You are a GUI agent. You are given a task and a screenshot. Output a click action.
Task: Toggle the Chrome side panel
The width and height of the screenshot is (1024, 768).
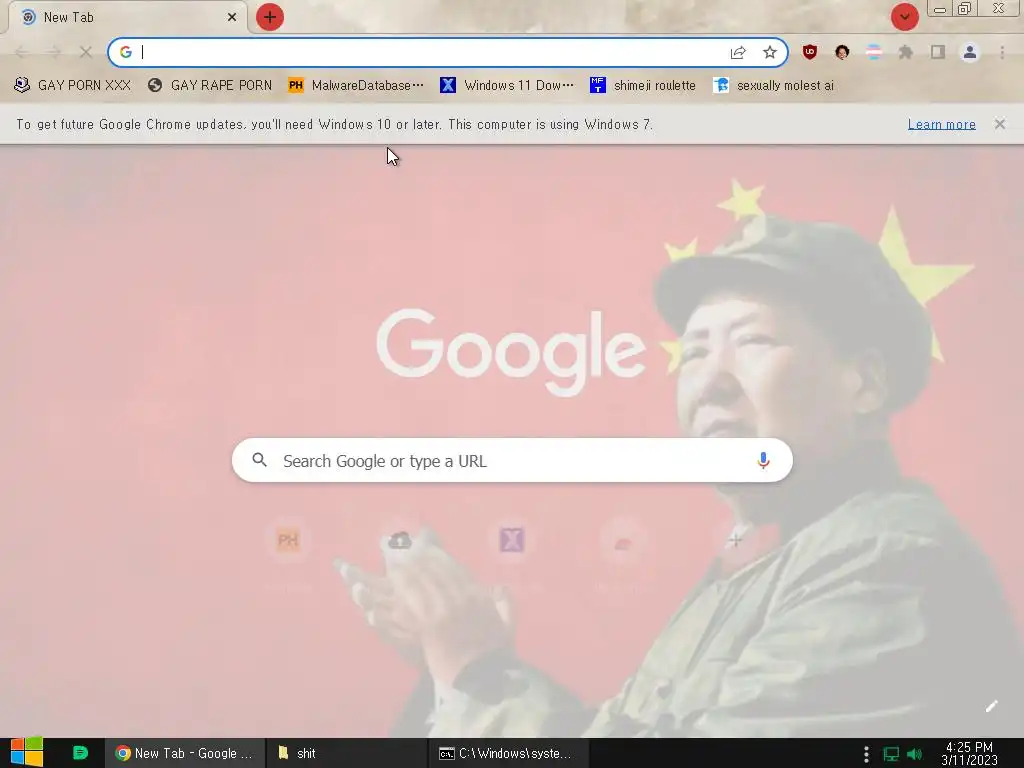point(938,52)
